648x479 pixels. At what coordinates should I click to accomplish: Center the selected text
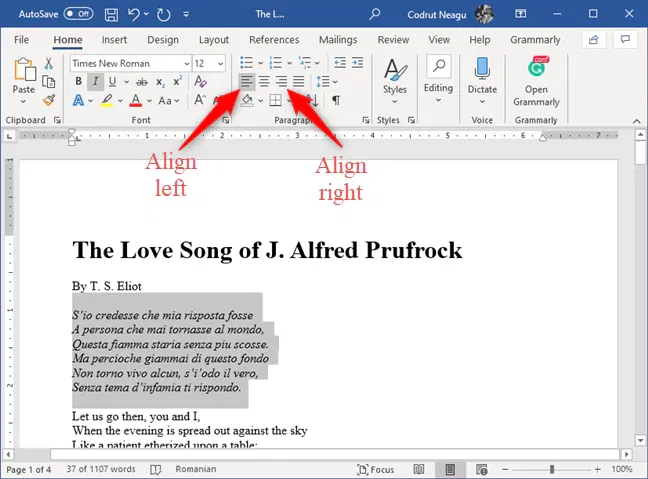click(264, 82)
